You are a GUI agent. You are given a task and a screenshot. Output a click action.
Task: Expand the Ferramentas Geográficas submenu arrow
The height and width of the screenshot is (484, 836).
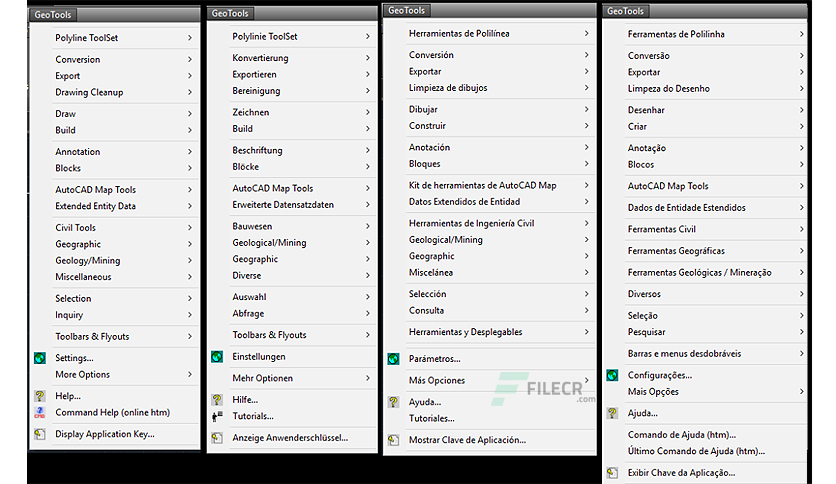coord(802,251)
